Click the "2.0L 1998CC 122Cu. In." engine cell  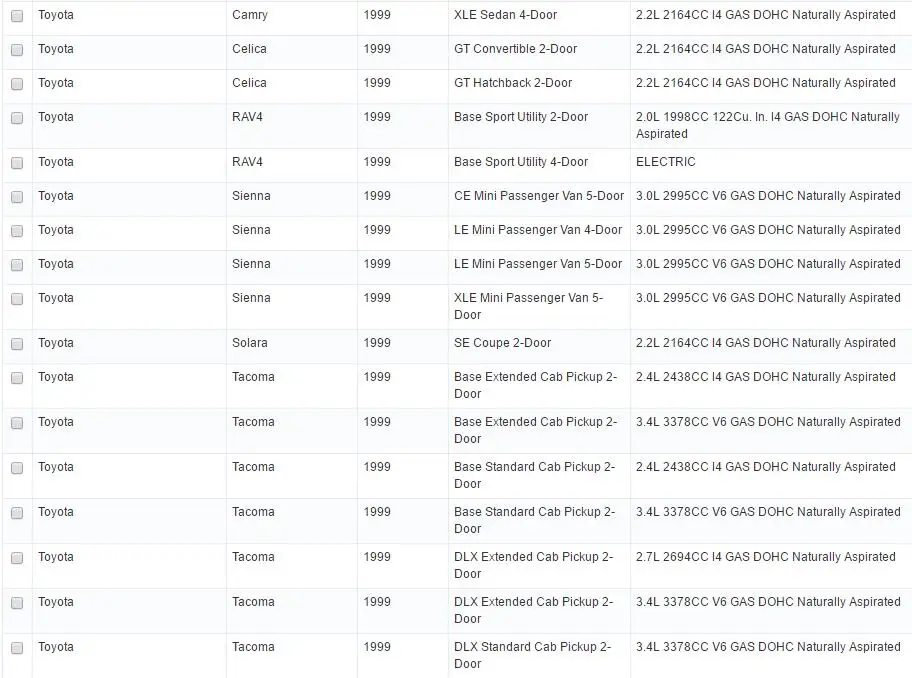[767, 126]
